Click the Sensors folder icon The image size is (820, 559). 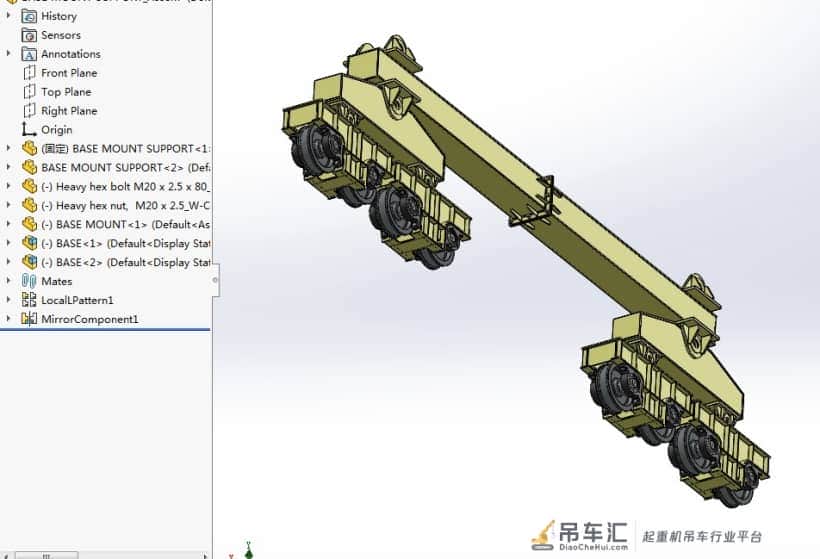point(29,35)
